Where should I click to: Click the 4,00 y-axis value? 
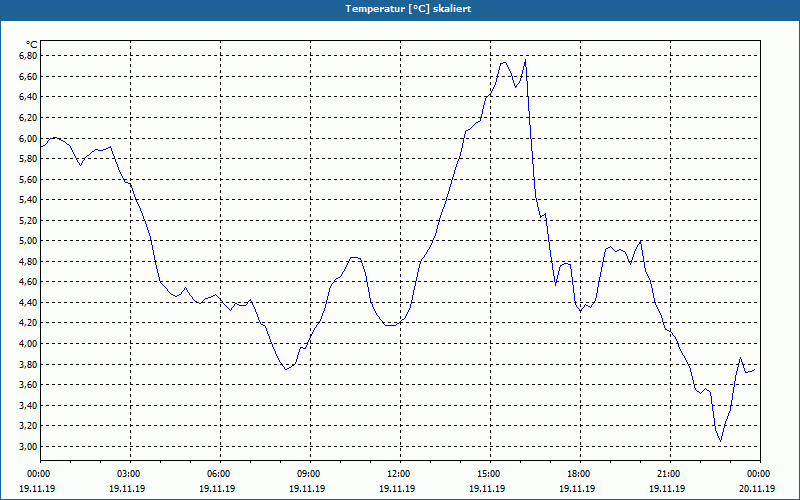pyautogui.click(x=29, y=343)
